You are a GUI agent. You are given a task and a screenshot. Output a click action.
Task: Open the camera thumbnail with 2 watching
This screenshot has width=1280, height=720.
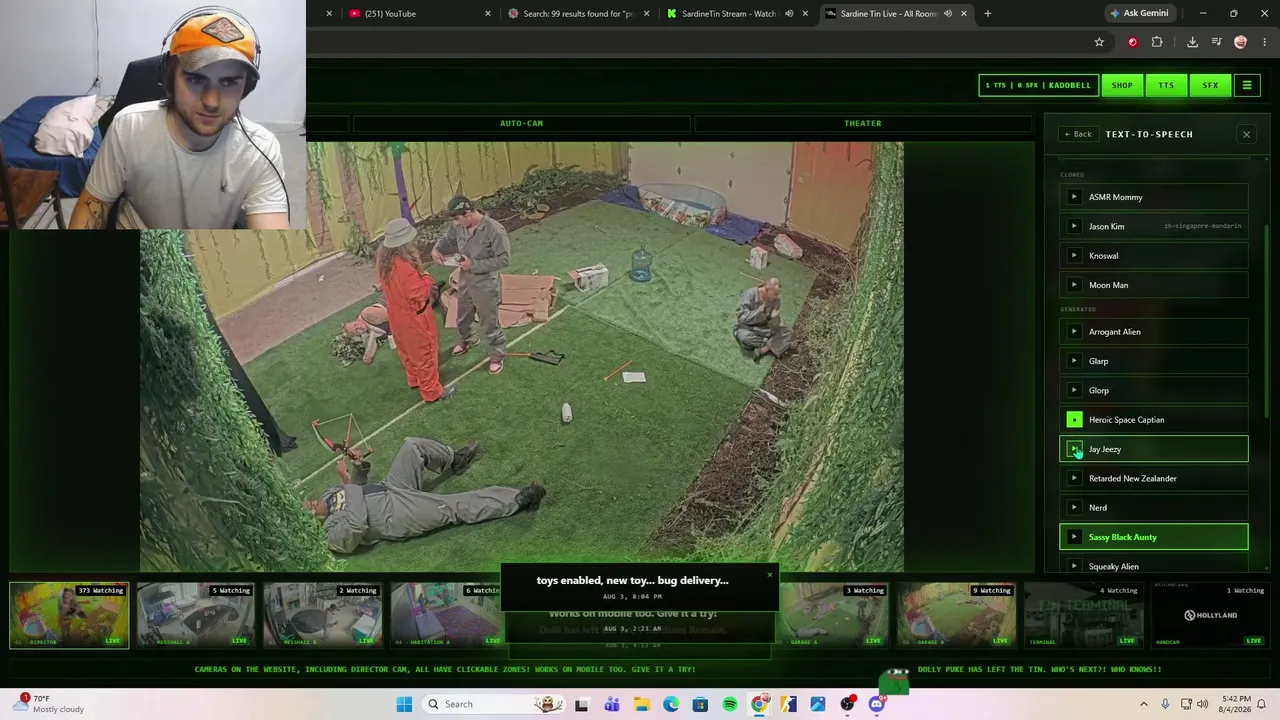(x=322, y=615)
